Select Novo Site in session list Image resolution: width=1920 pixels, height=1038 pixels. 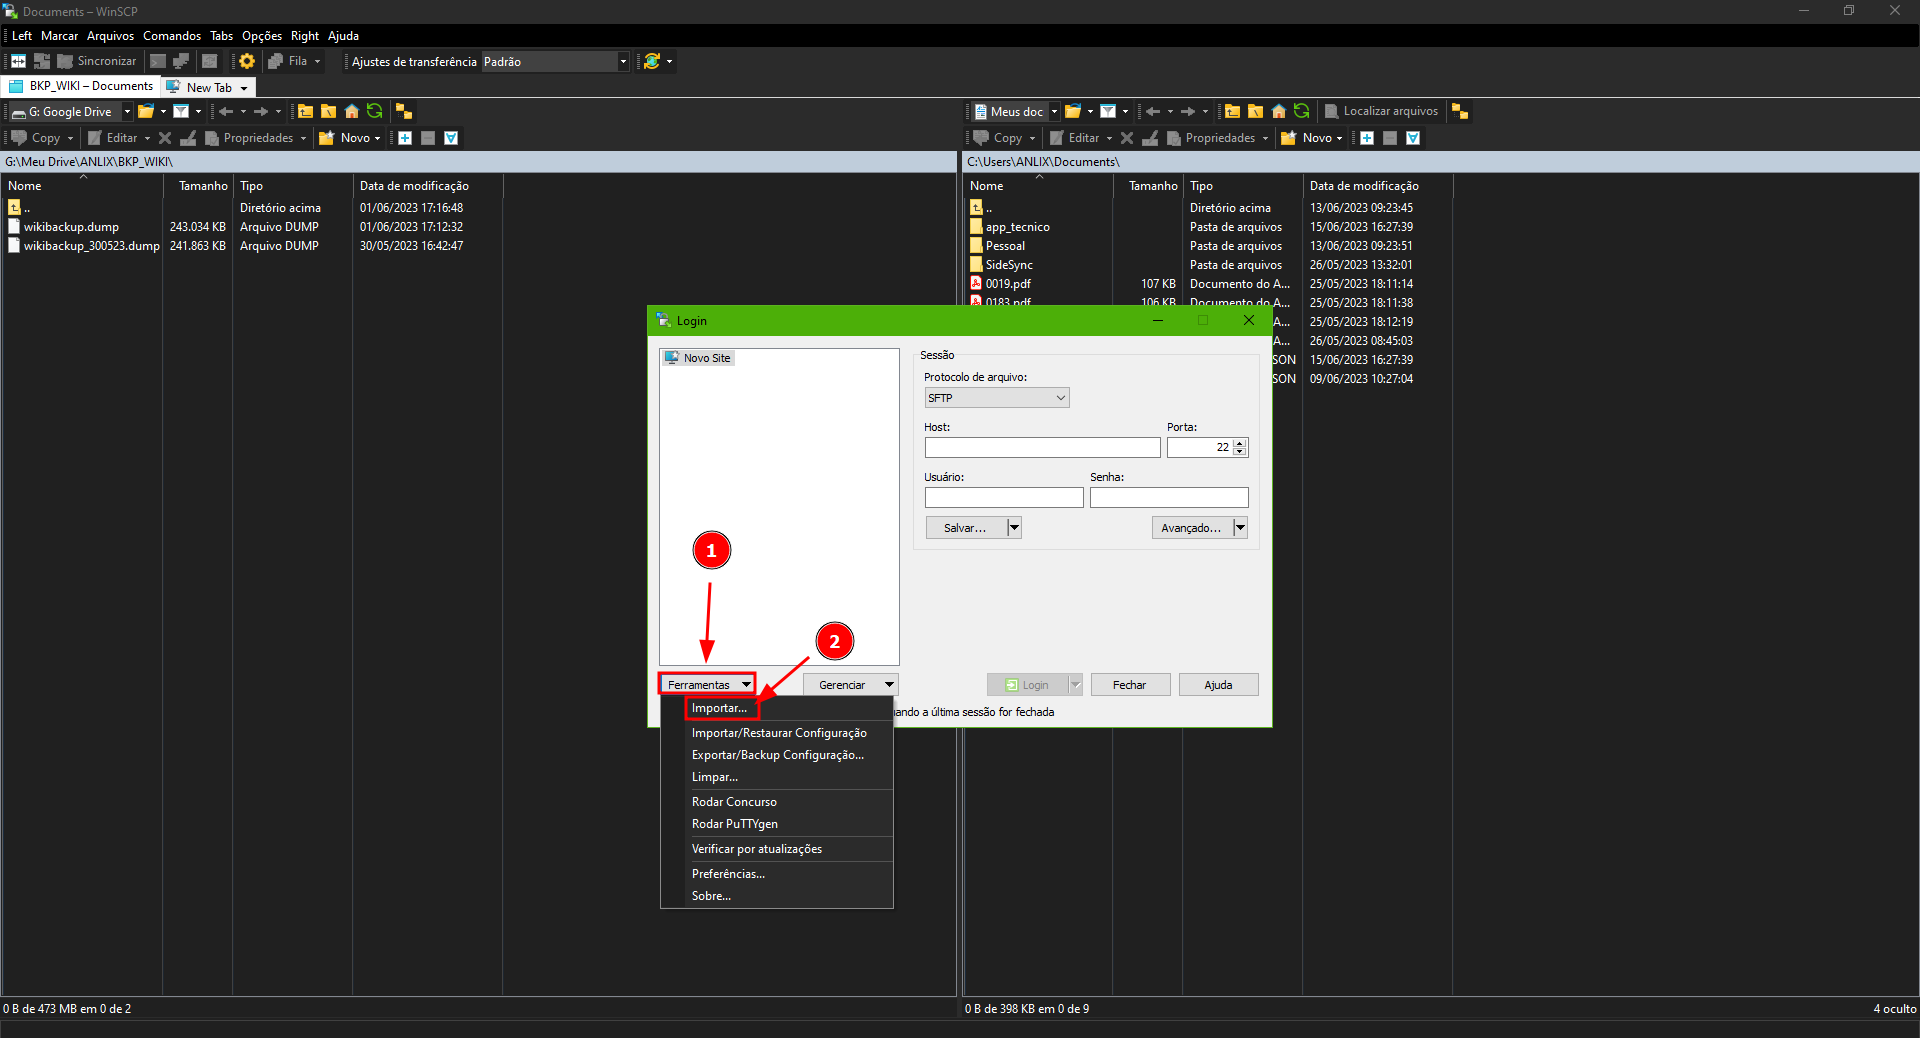click(x=698, y=358)
